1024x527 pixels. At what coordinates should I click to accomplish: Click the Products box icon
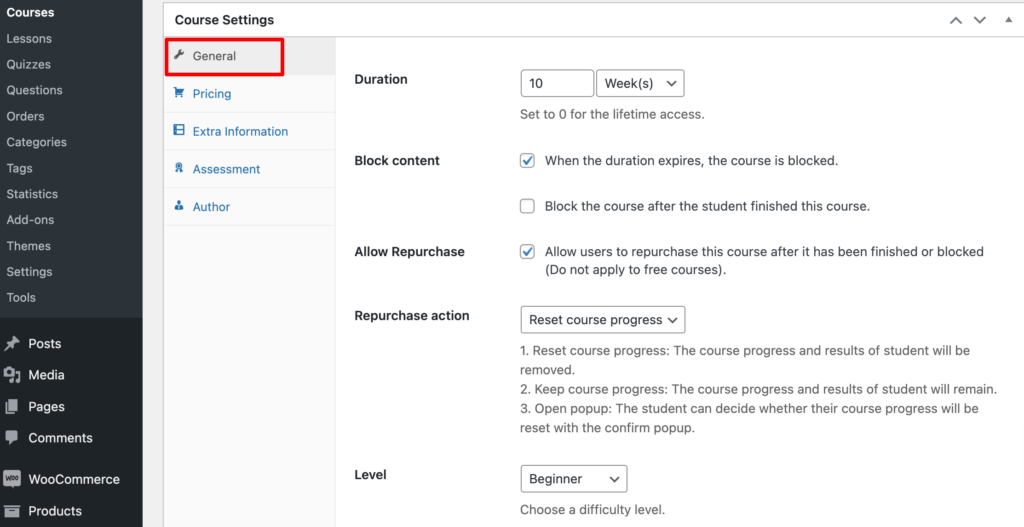(x=12, y=511)
